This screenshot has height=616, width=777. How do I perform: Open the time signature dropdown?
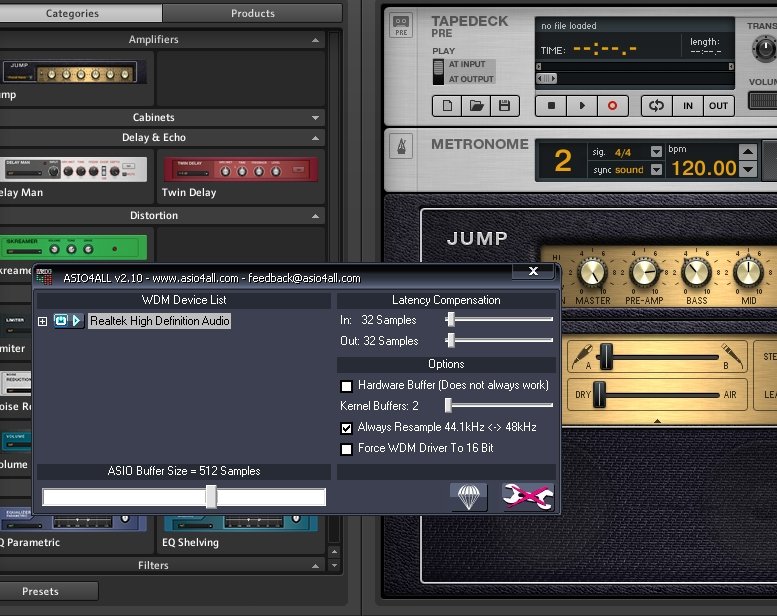(x=656, y=152)
